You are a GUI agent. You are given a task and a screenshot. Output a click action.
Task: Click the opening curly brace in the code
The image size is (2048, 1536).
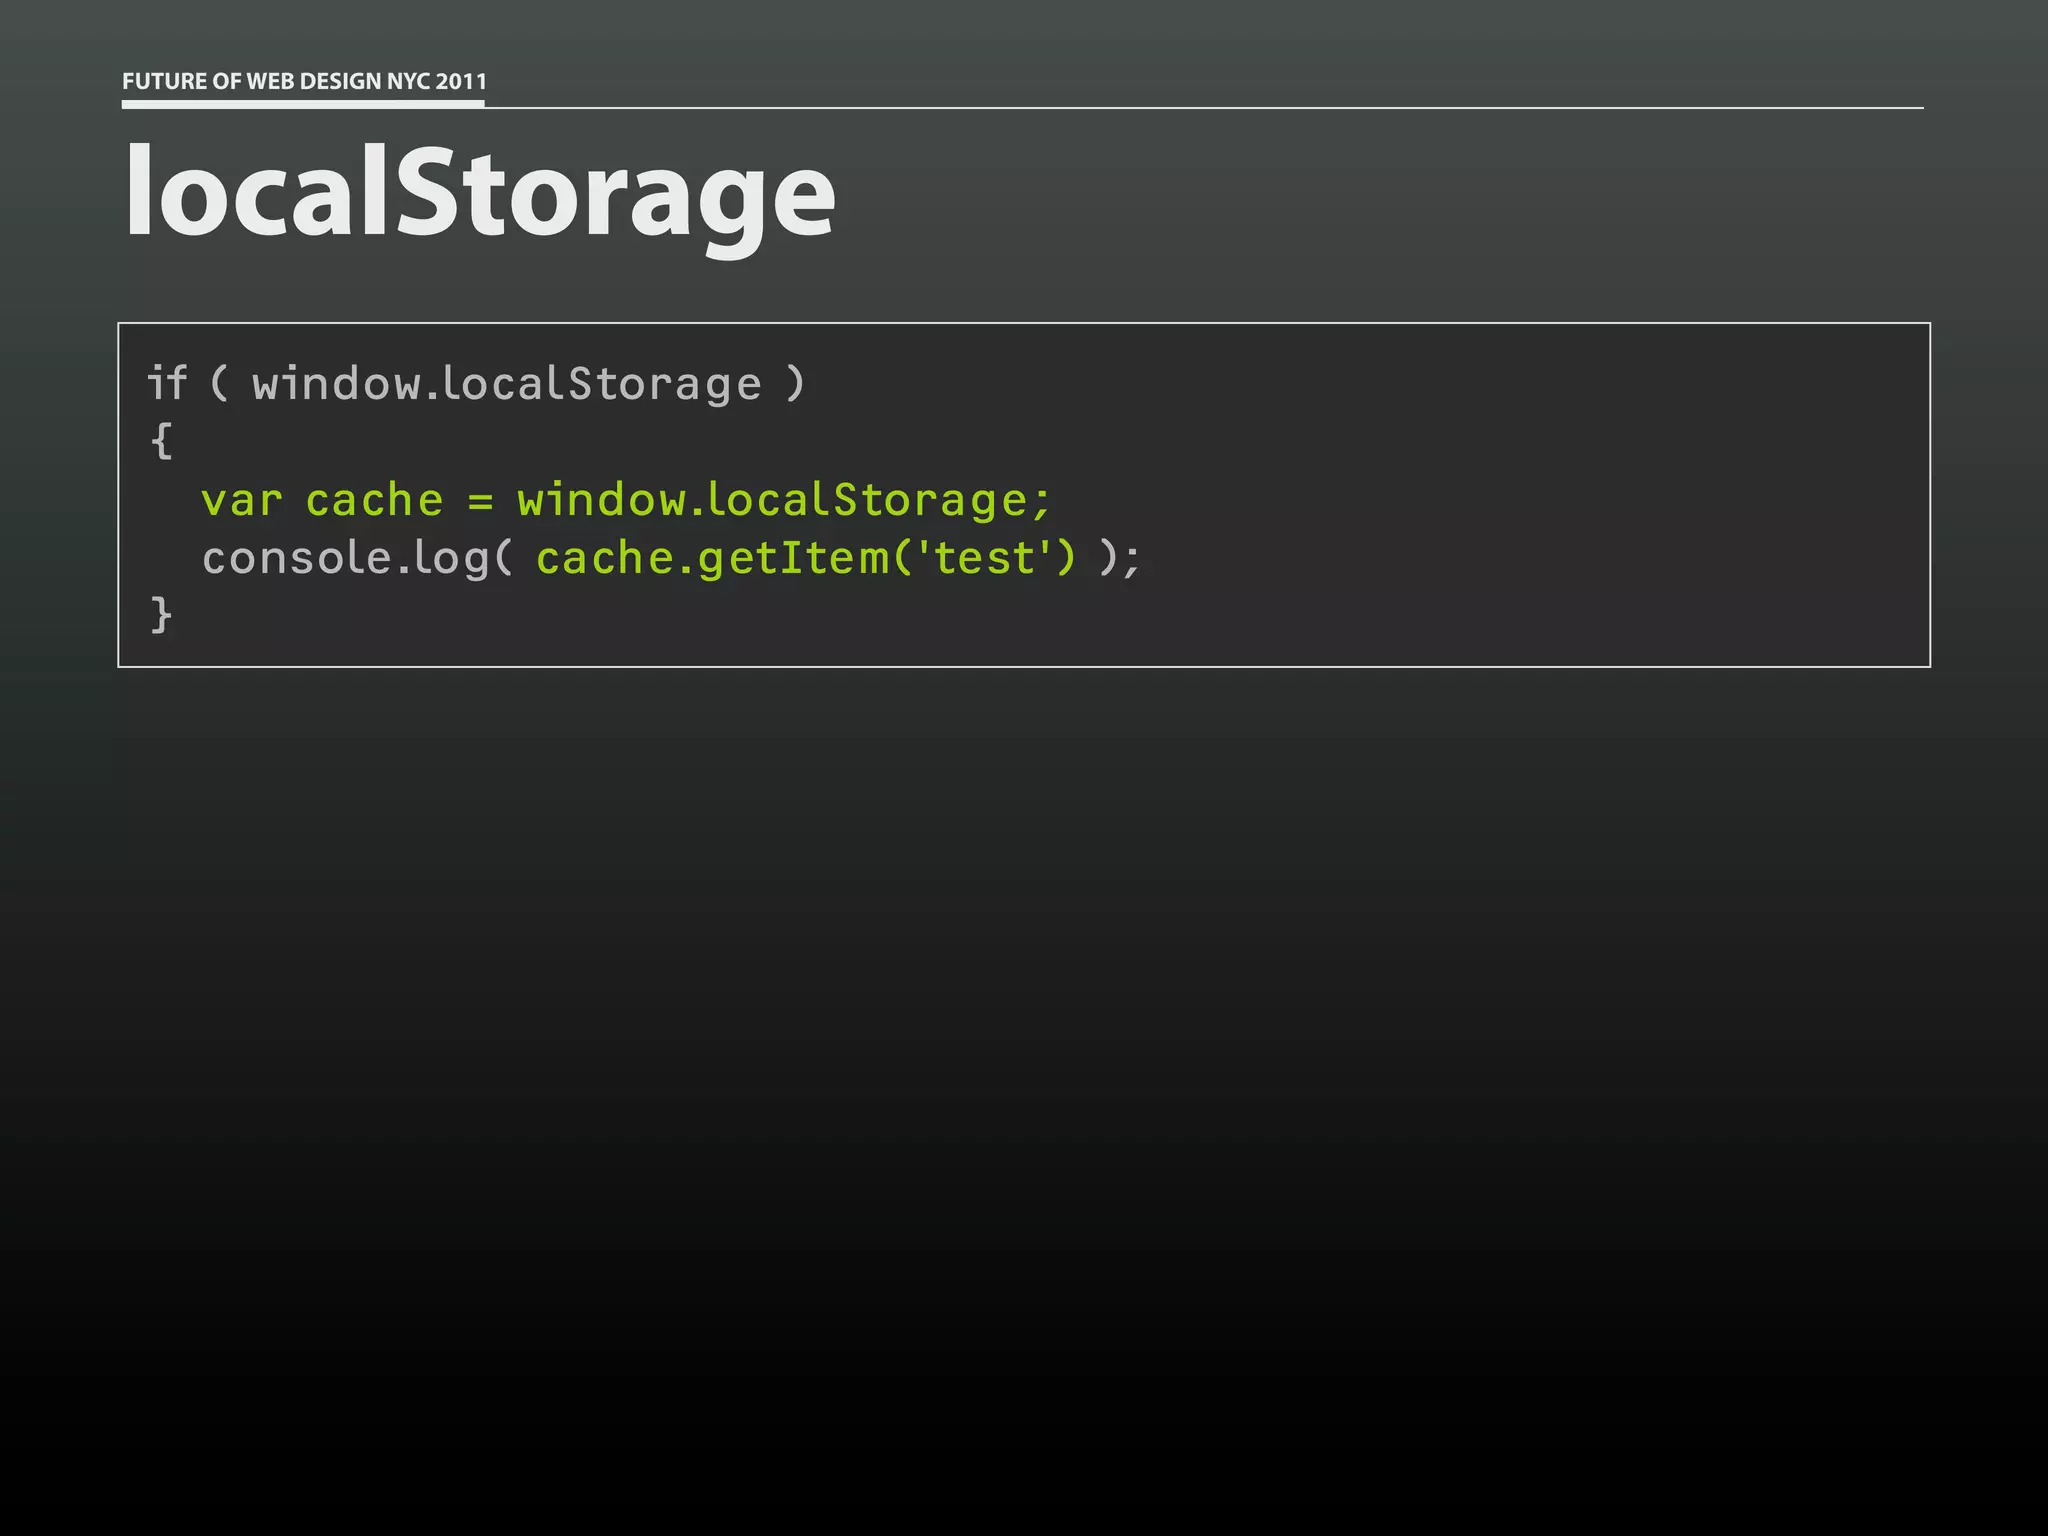point(161,441)
